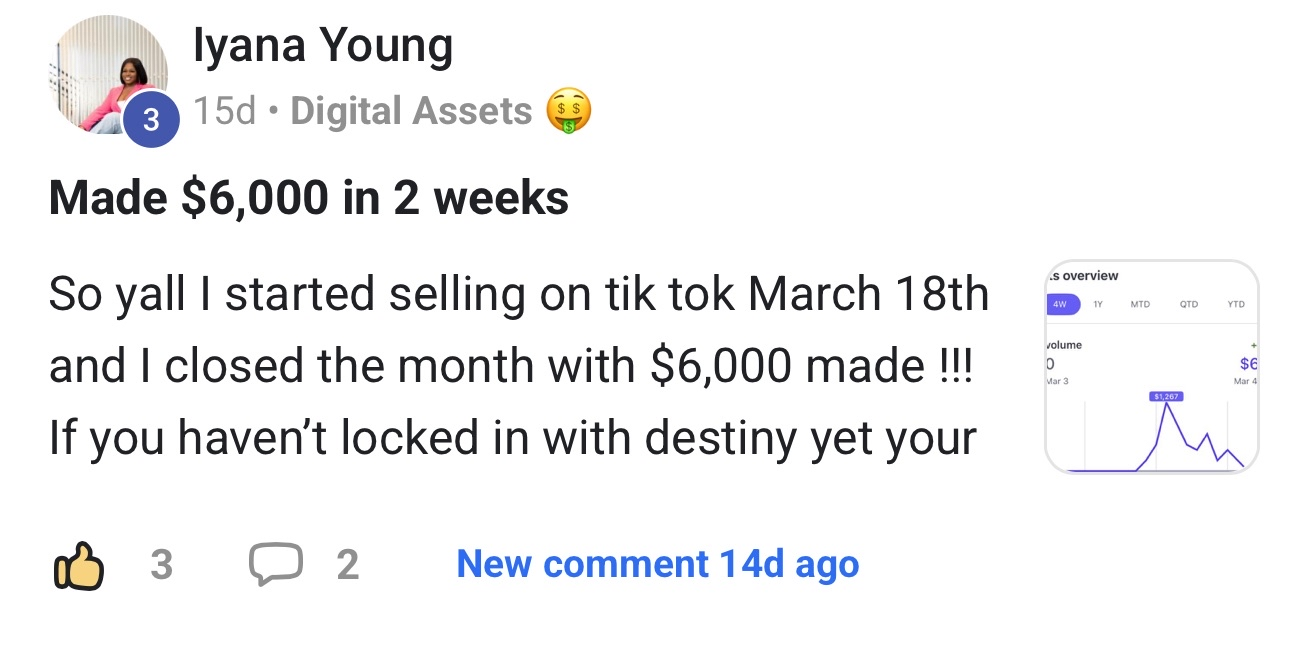The height and width of the screenshot is (651, 1290).
Task: Click the like count number 3
Action: [161, 566]
